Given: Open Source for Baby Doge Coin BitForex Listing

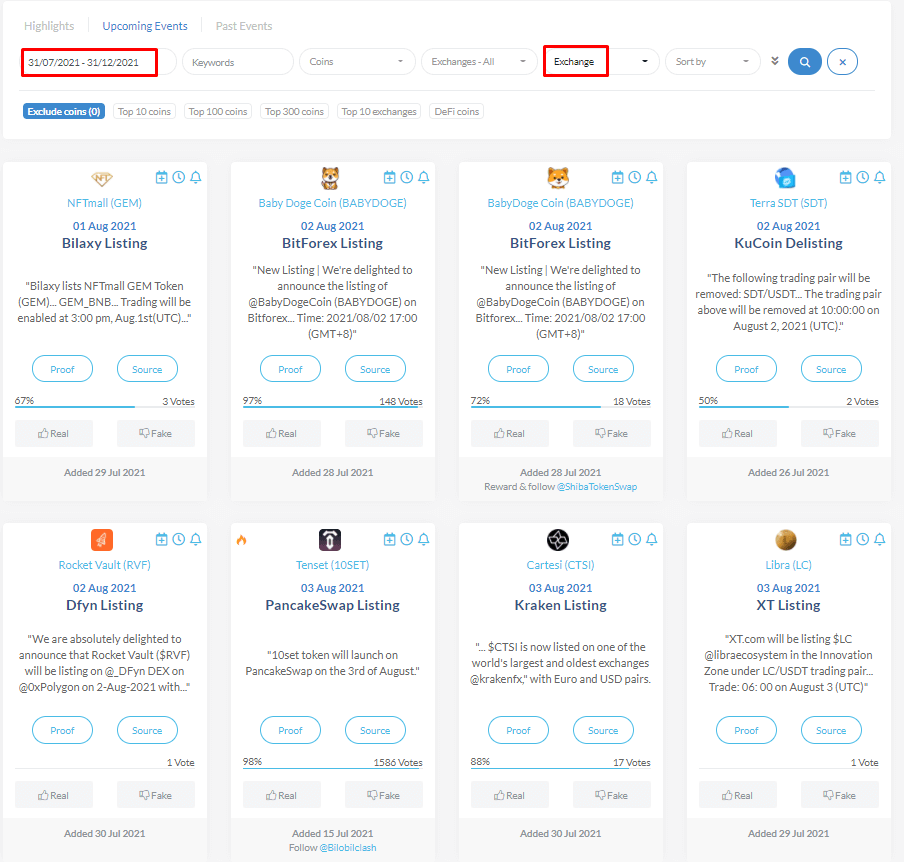Looking at the screenshot, I should [x=375, y=369].
